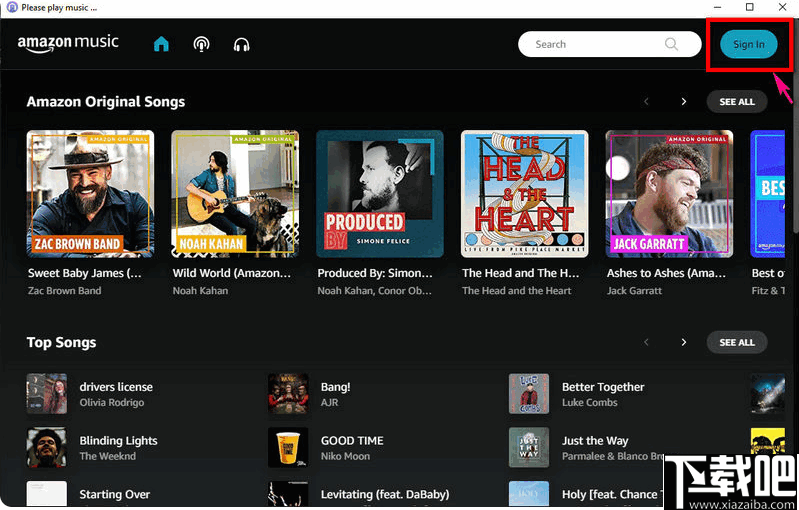Go back in Top Songs with left chevron

point(646,342)
